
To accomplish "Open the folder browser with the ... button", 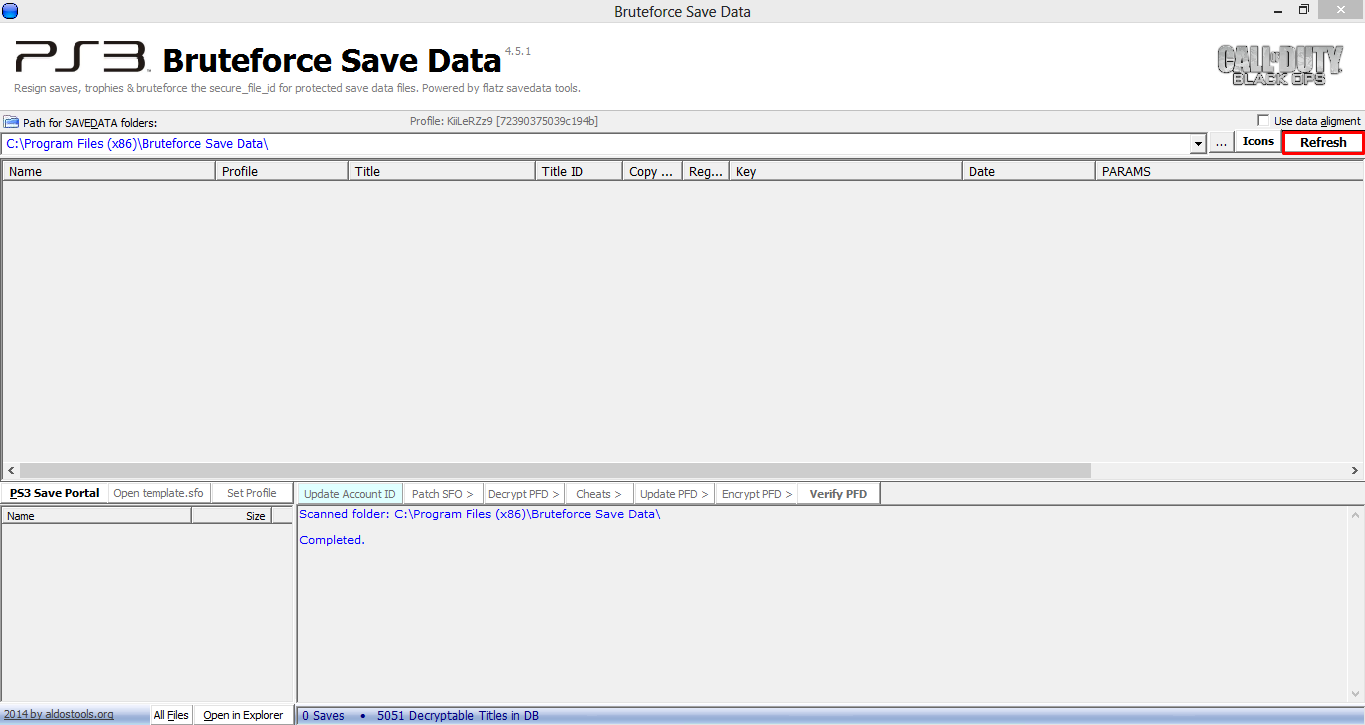I will coord(1221,143).
